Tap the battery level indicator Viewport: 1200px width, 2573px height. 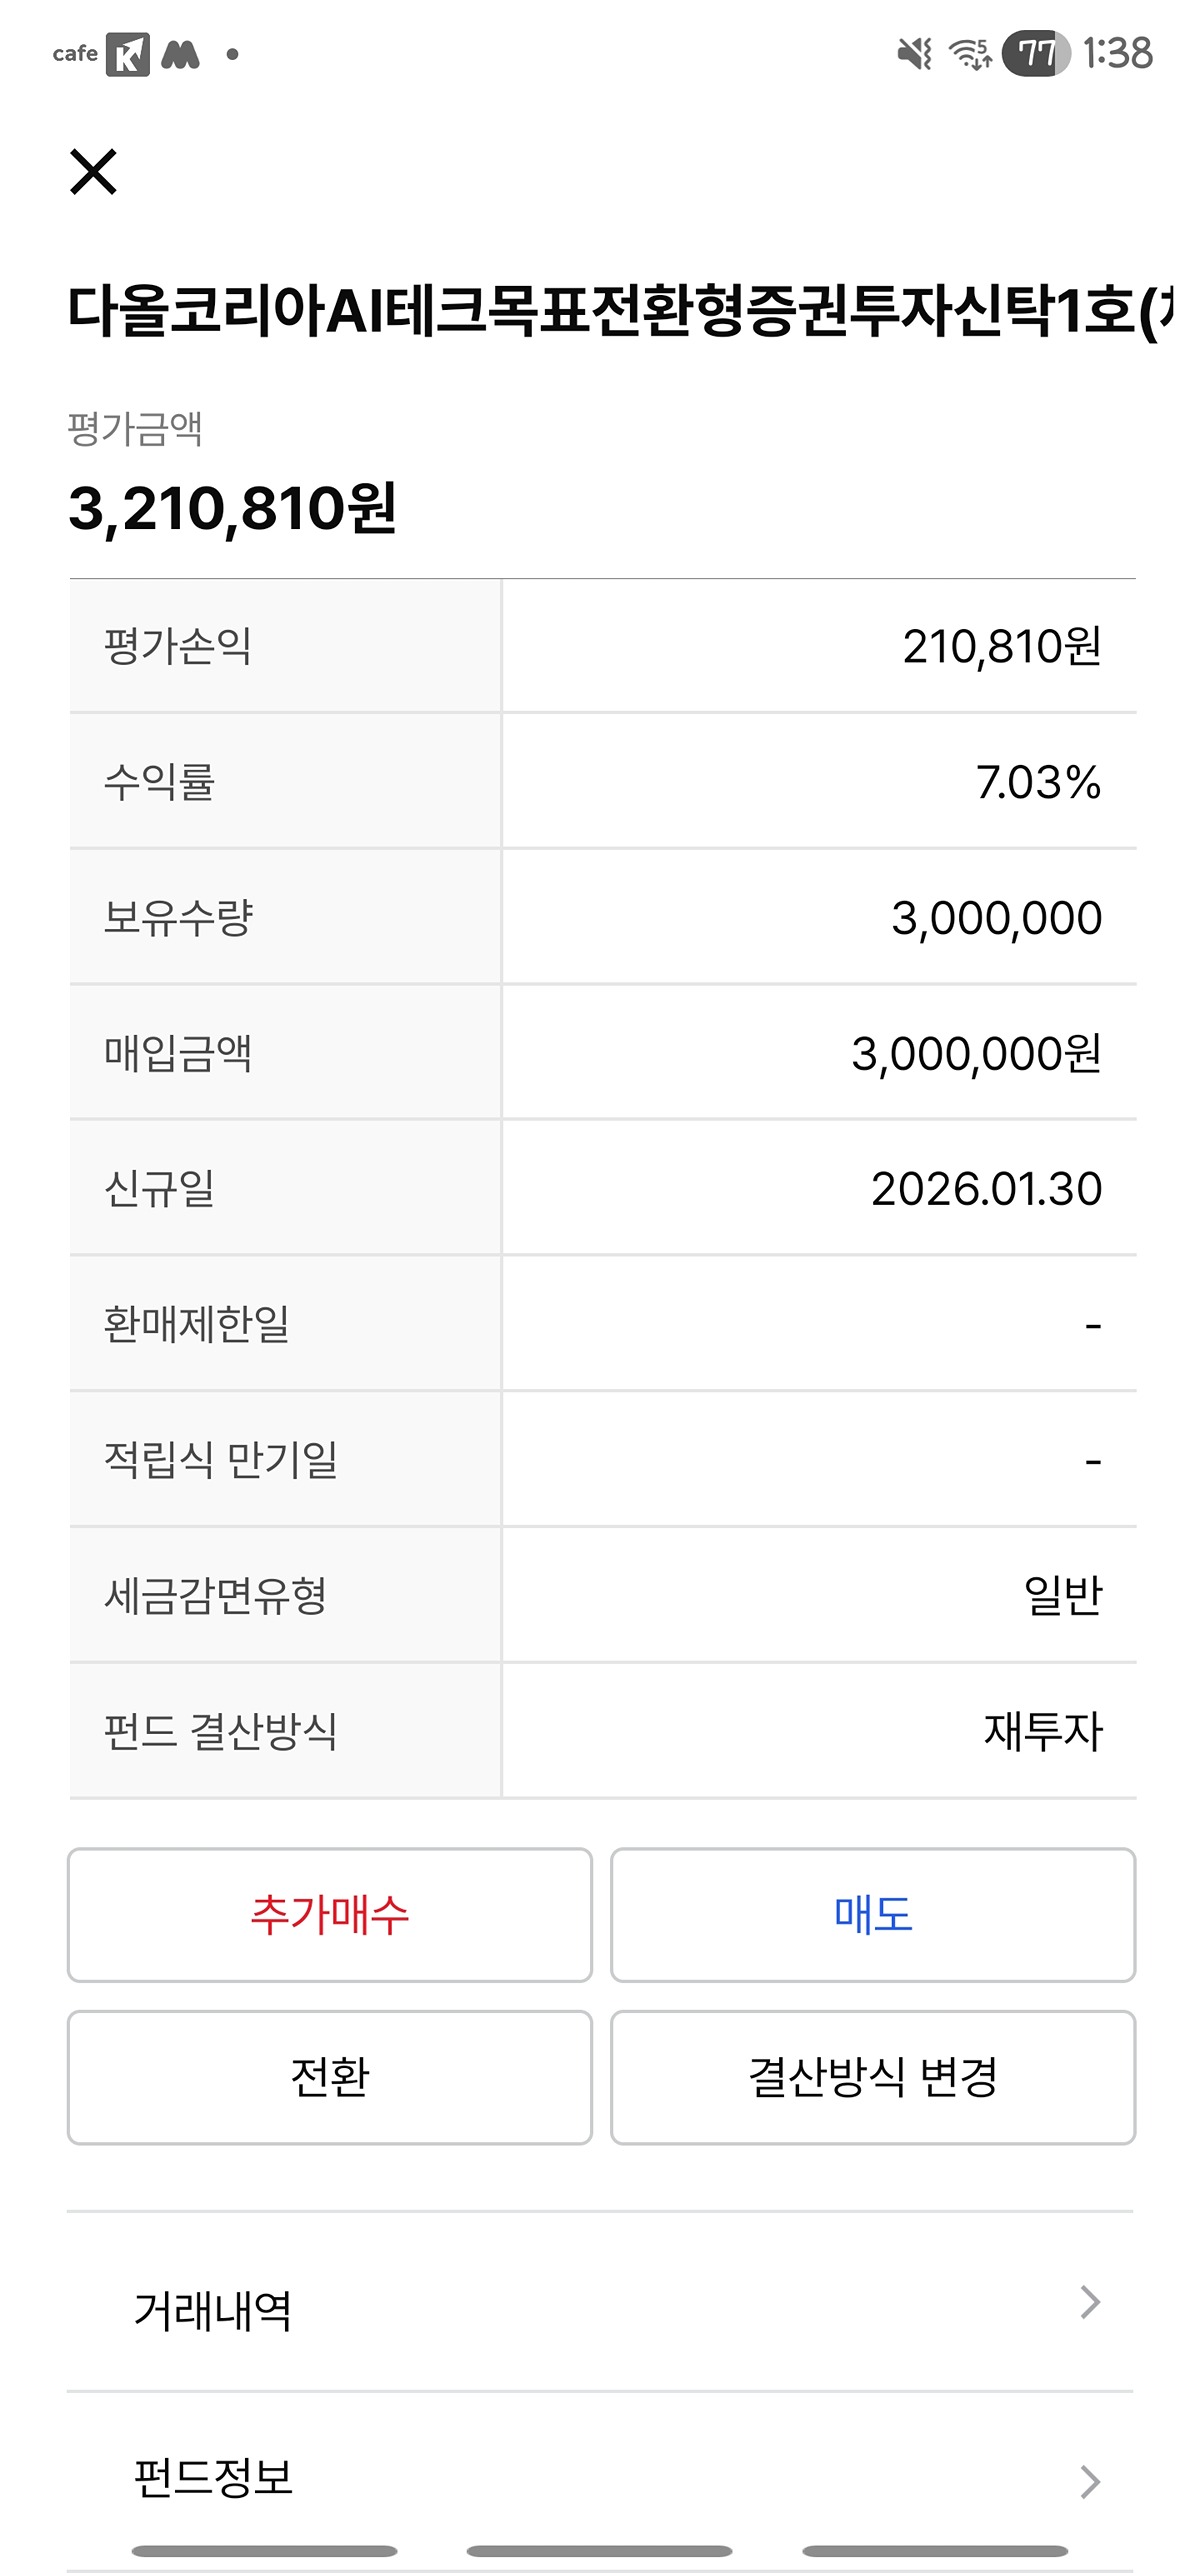coord(1036,53)
